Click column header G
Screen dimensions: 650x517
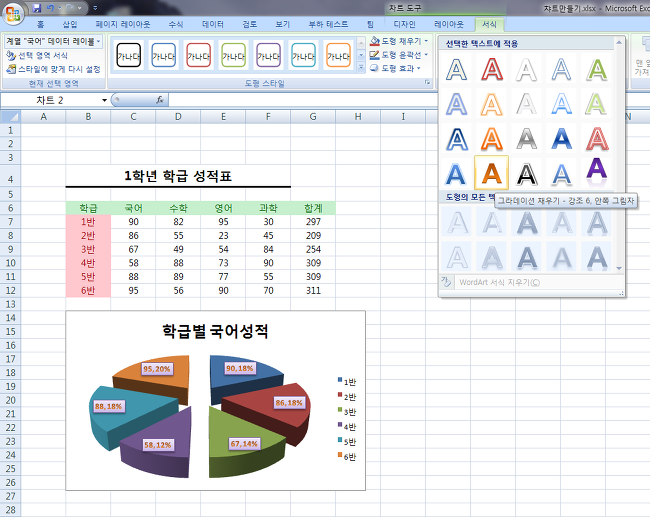click(313, 117)
